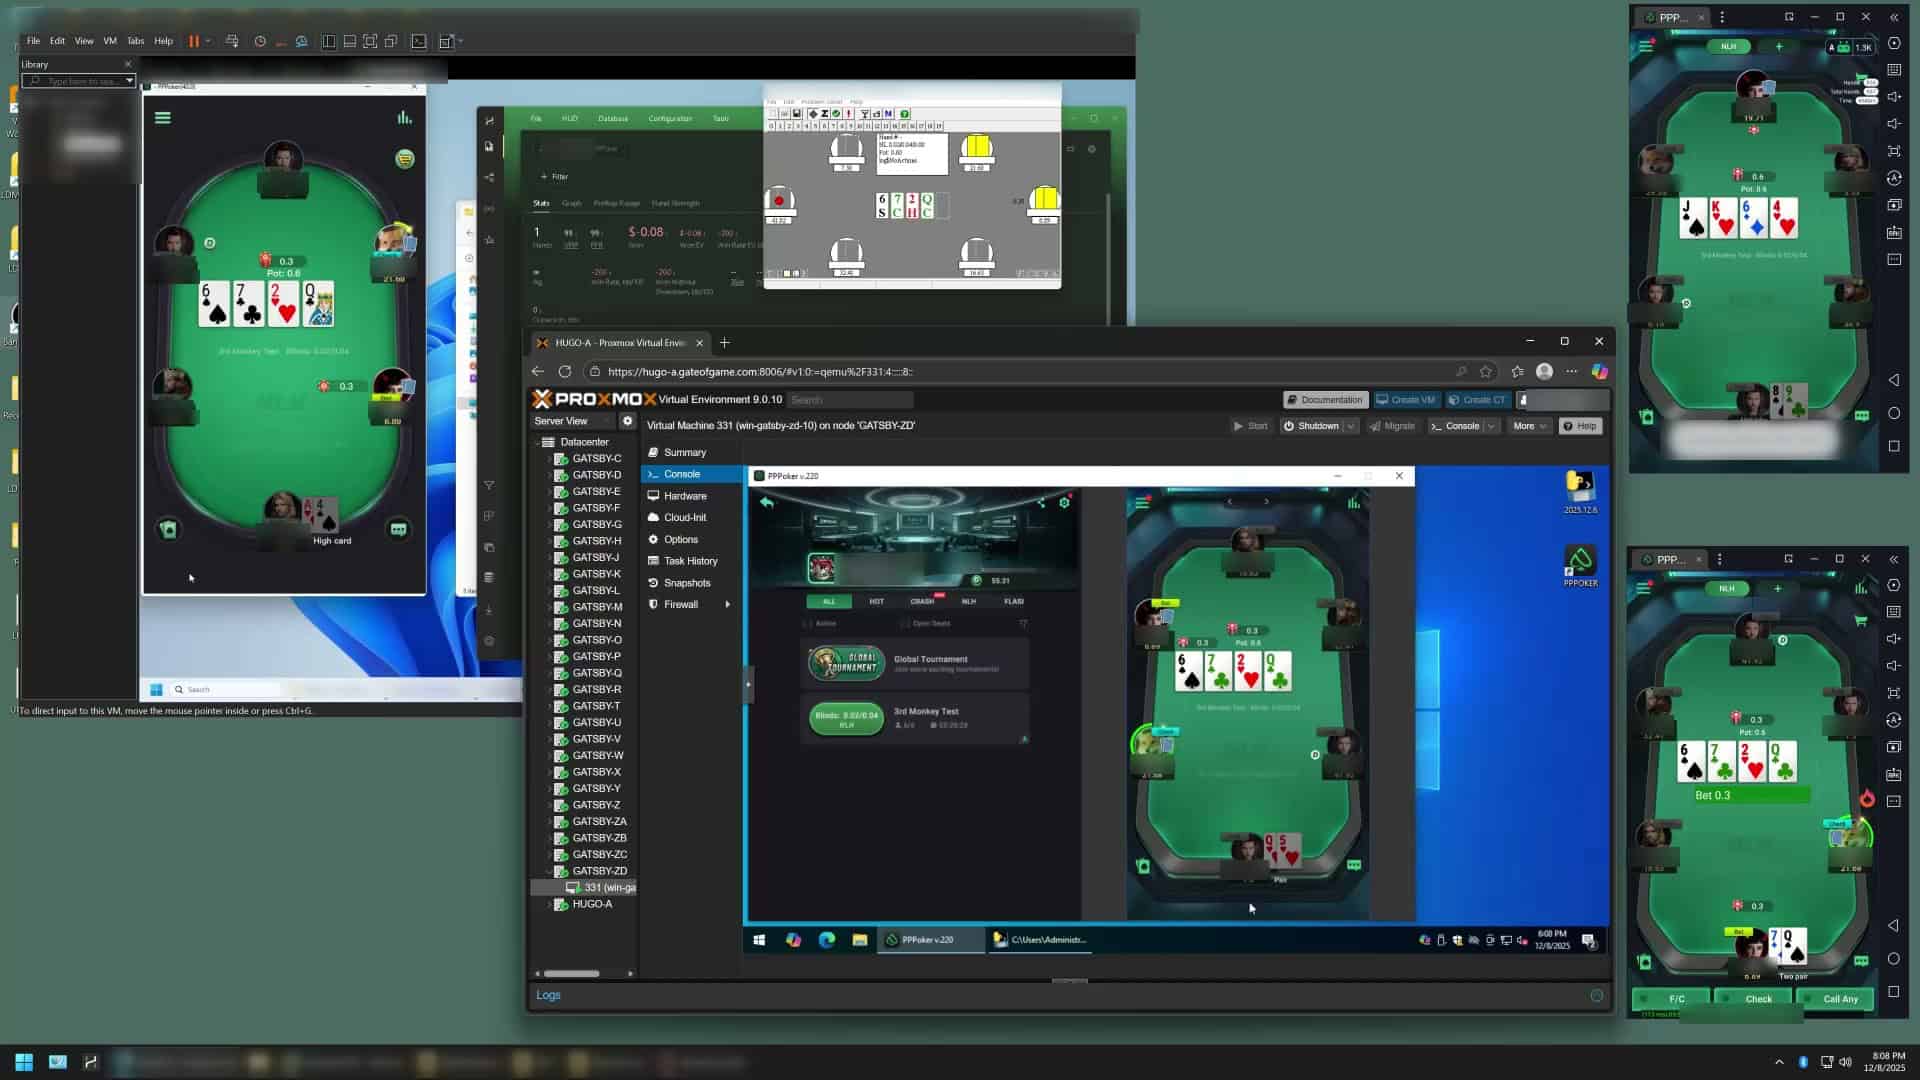1920x1080 pixels.
Task: Reload the Proxmox page in the browser
Action: click(x=565, y=371)
